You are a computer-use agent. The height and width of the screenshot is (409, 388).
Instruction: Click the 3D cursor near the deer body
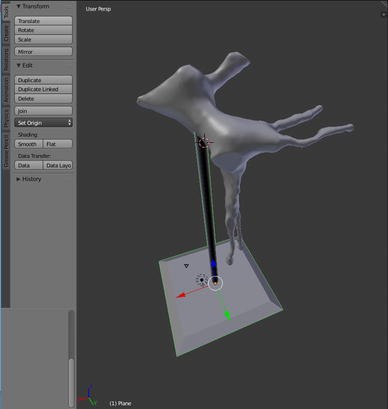[x=203, y=142]
